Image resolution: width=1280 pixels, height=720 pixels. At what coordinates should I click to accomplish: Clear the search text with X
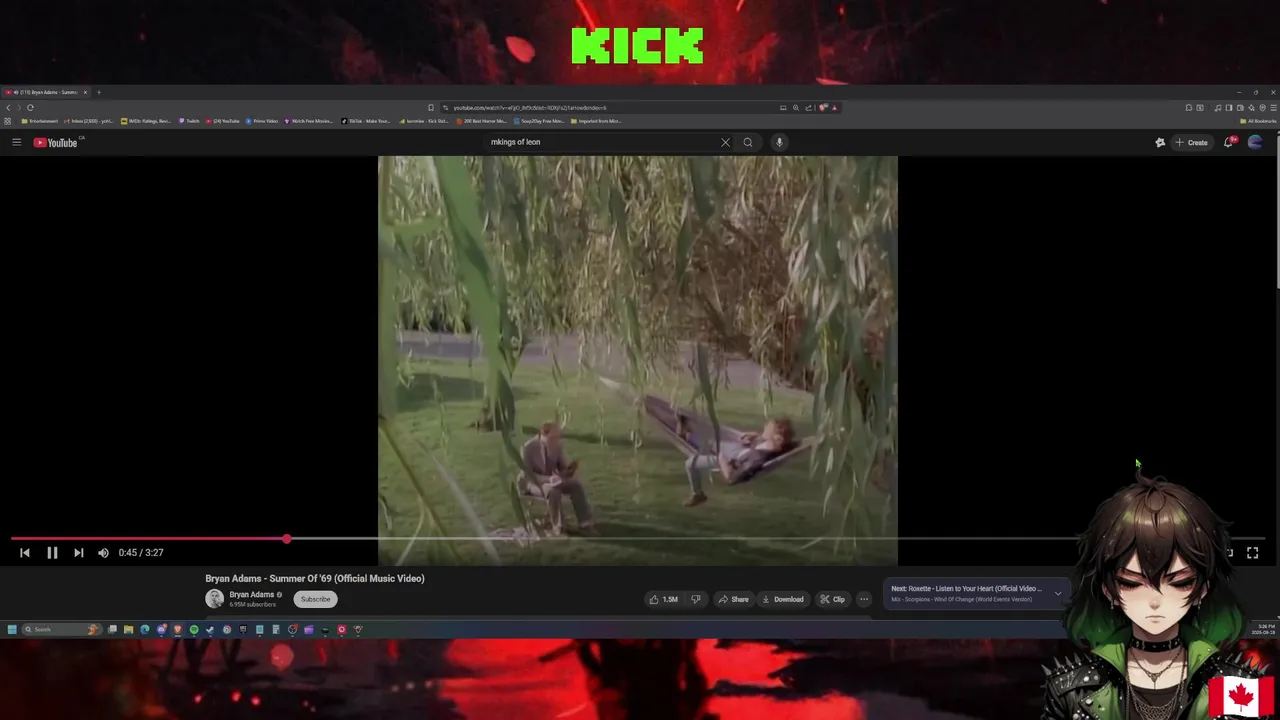click(725, 142)
